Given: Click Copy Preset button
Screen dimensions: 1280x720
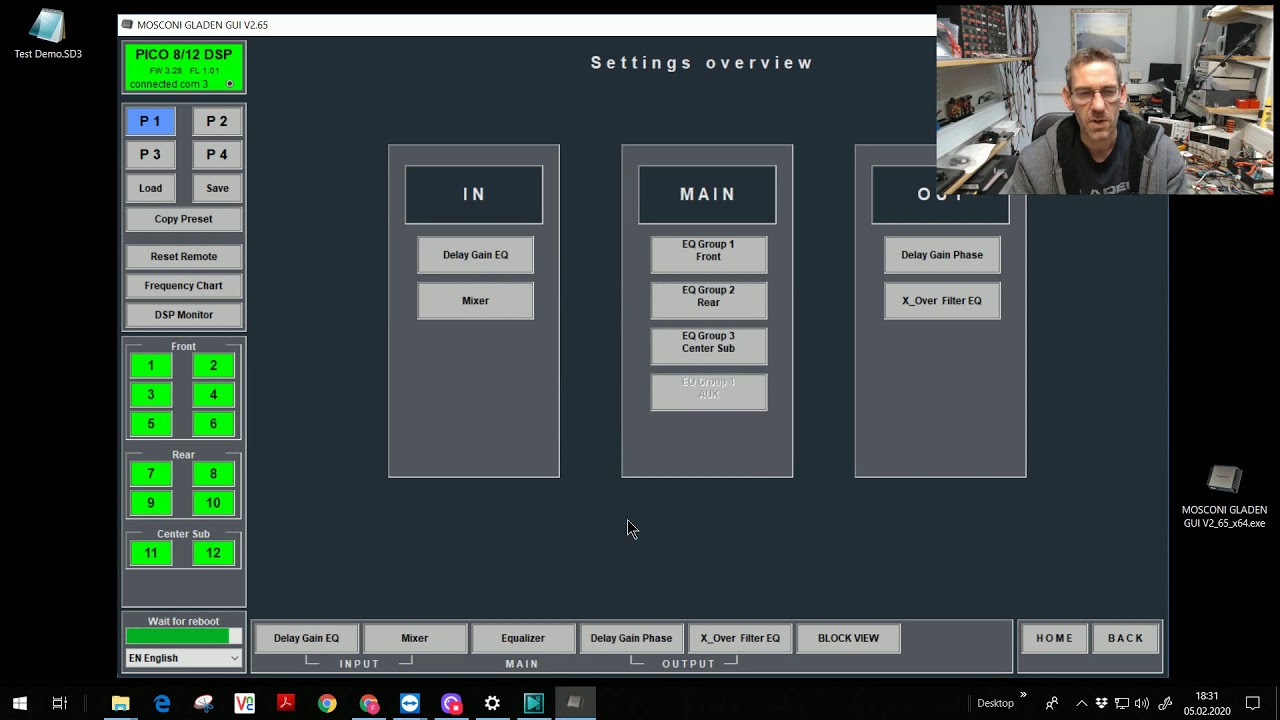Looking at the screenshot, I should pyautogui.click(x=183, y=219).
